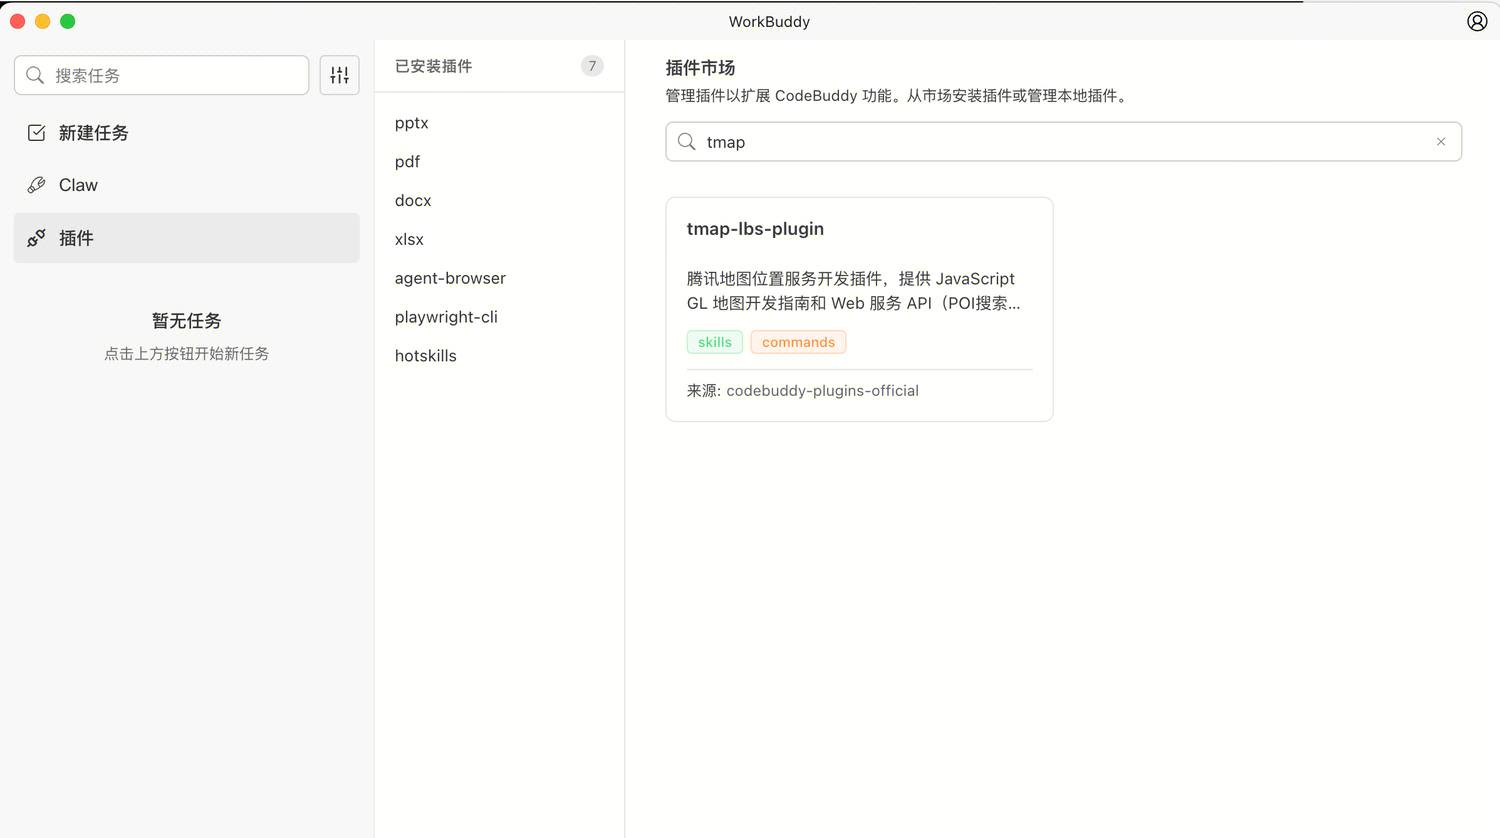Screen dimensions: 1500x838
Task: Open the user account profile icon
Action: click(1476, 21)
